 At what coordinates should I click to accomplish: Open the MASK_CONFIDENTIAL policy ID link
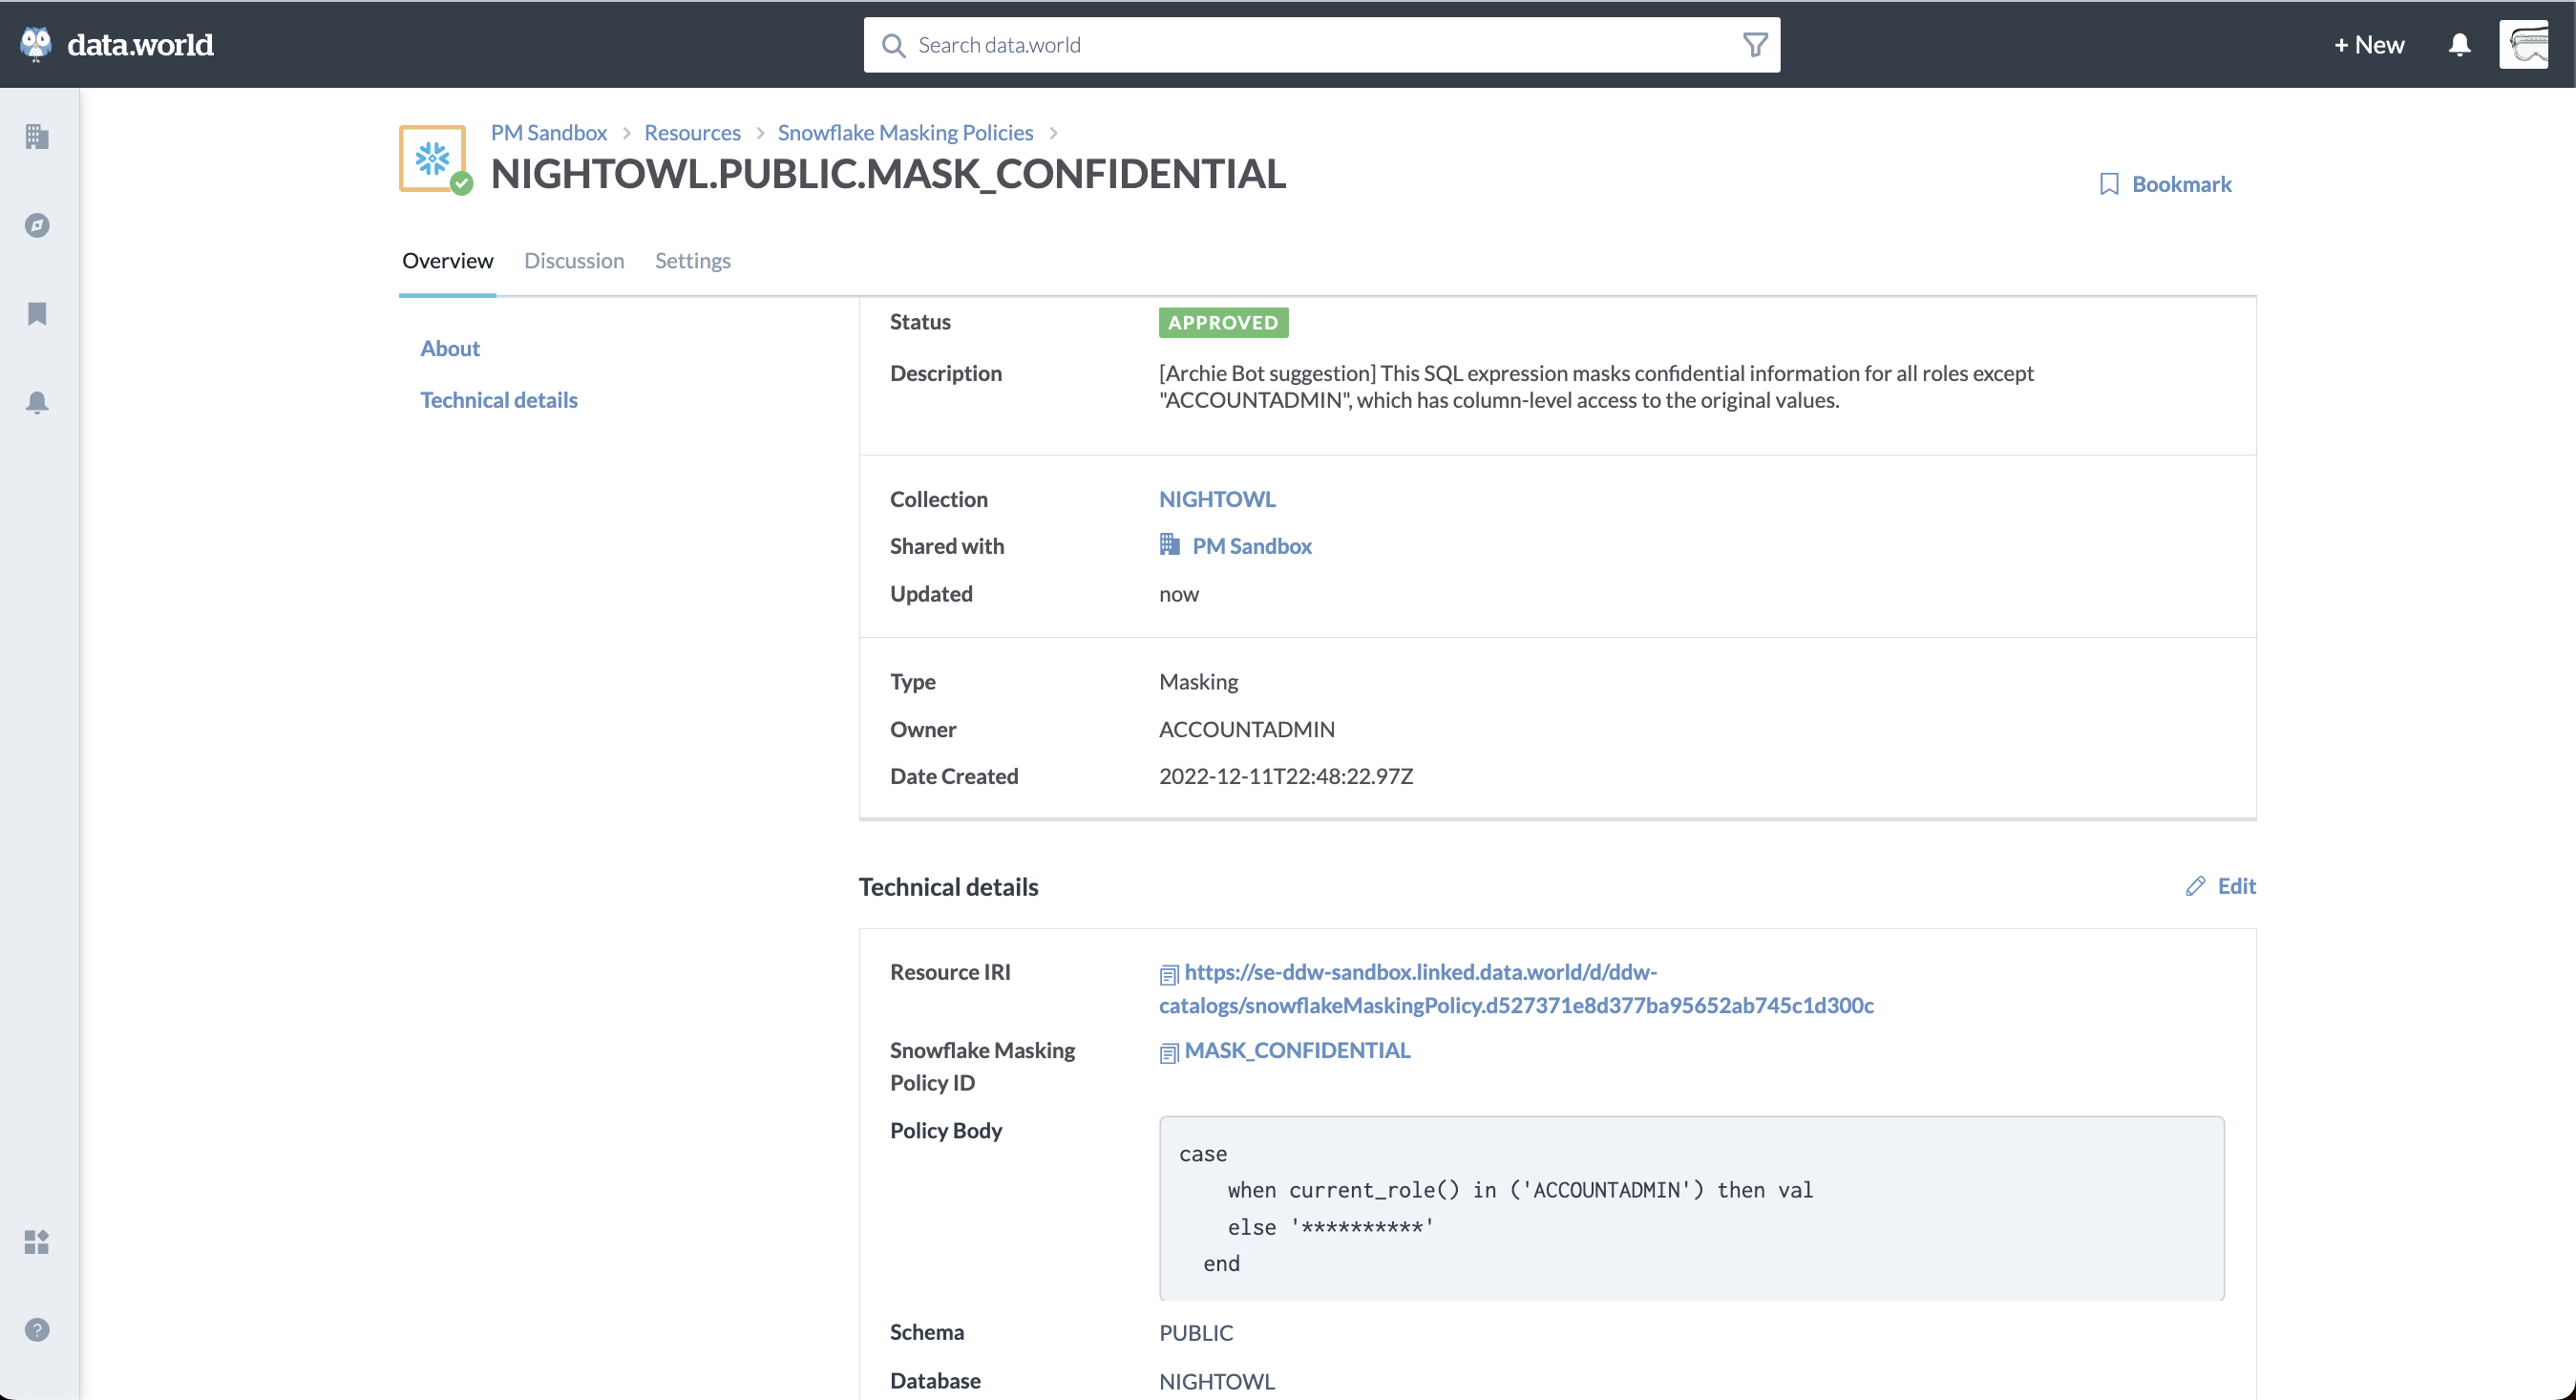(1297, 1050)
